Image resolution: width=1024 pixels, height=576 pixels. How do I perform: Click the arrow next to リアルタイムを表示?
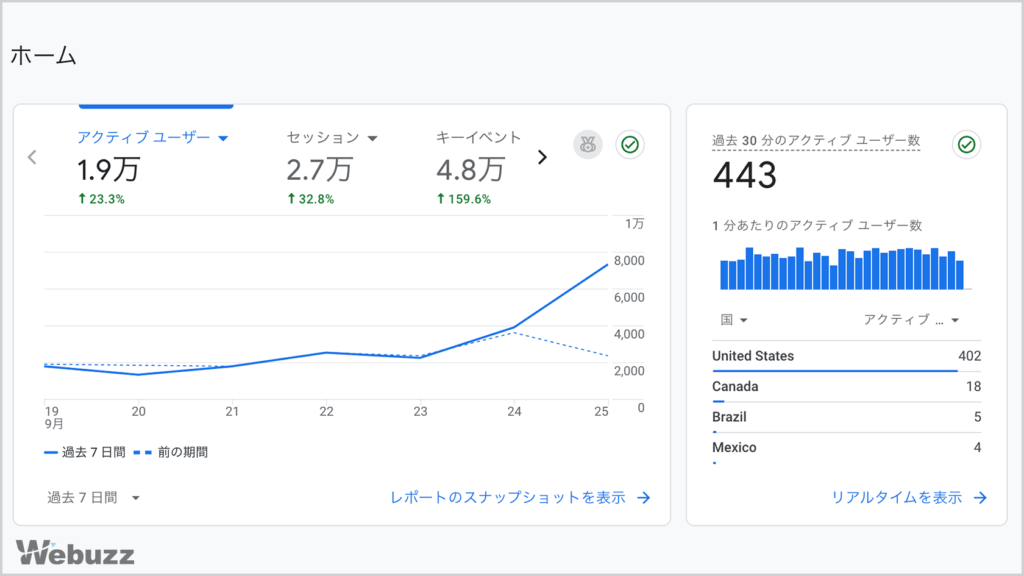pos(980,498)
